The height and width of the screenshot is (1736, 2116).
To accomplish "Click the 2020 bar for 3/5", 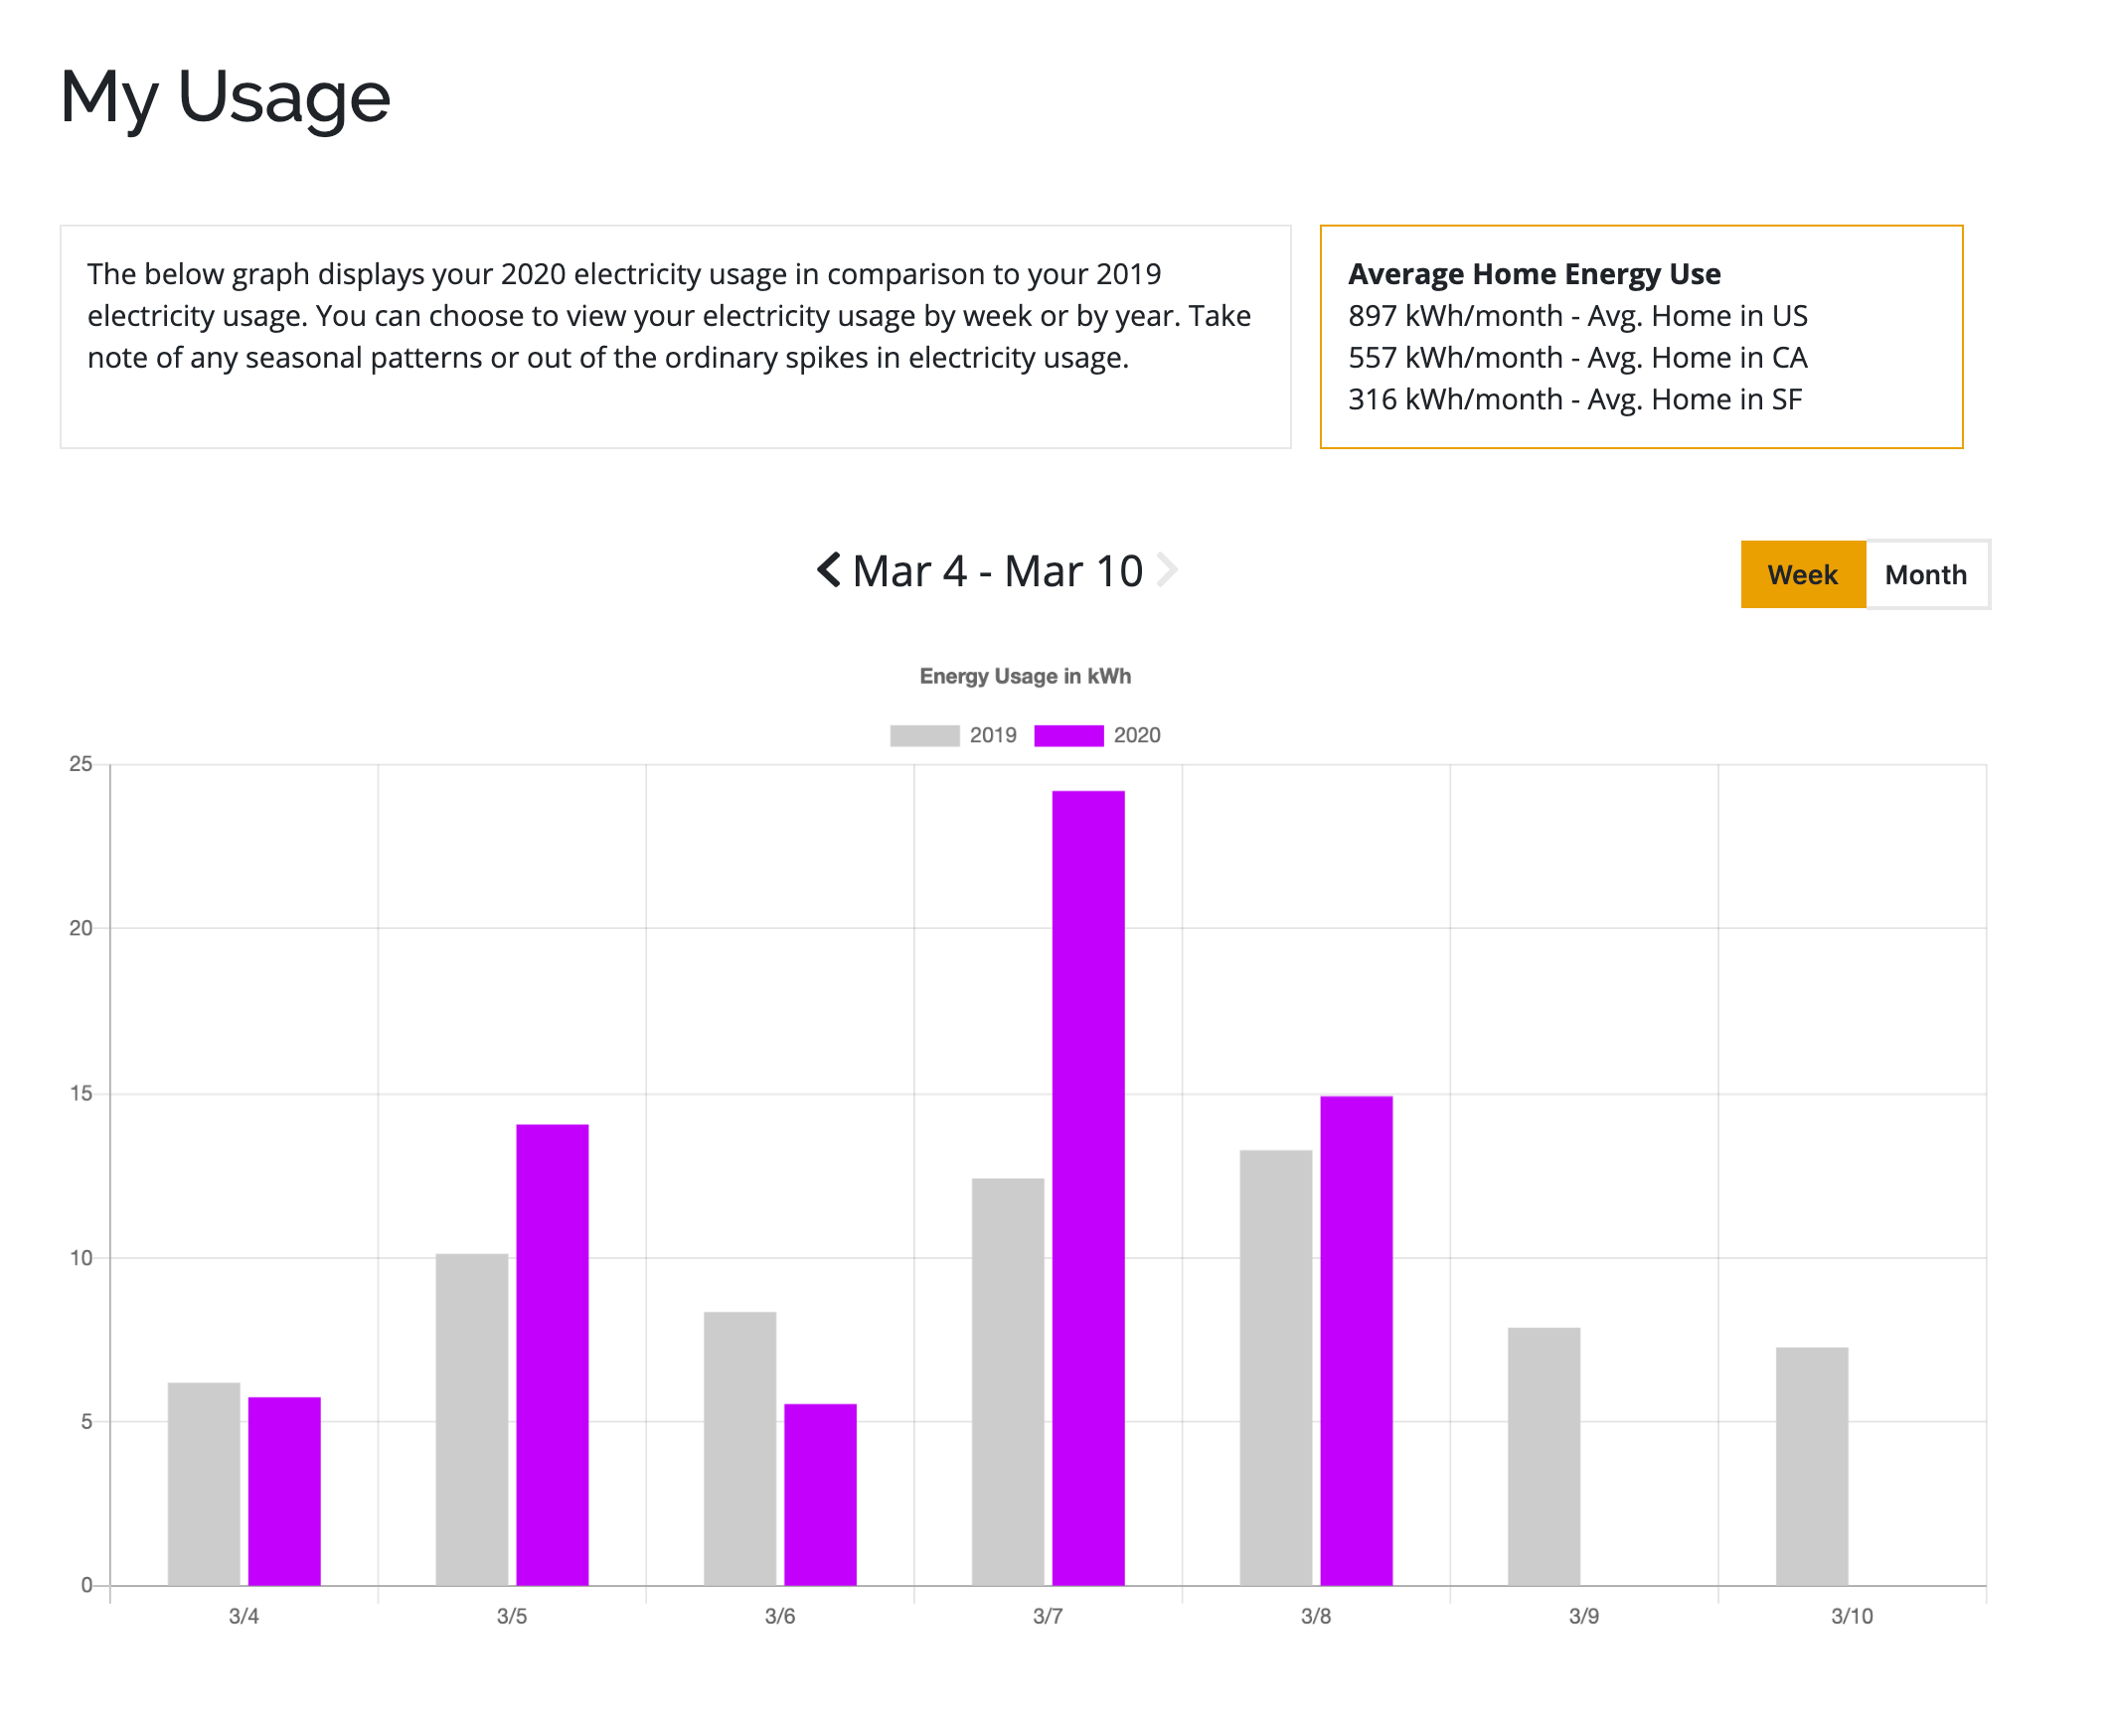I will [552, 1354].
